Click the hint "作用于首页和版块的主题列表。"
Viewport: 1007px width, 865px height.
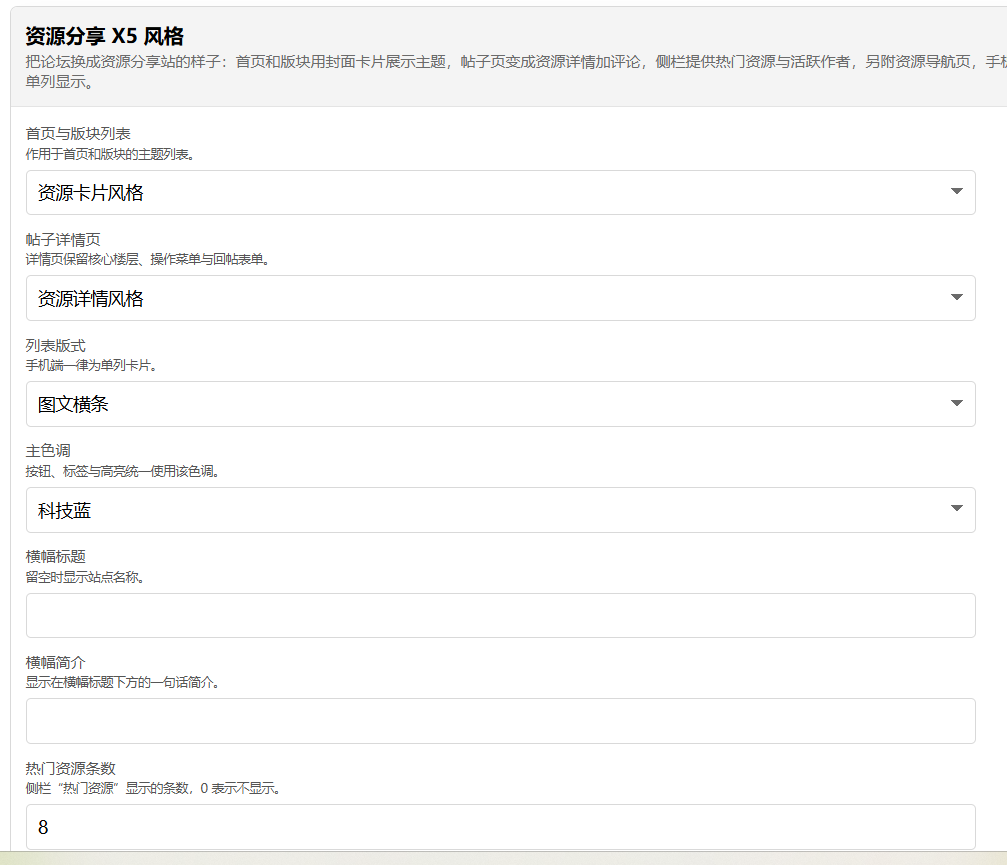110,154
